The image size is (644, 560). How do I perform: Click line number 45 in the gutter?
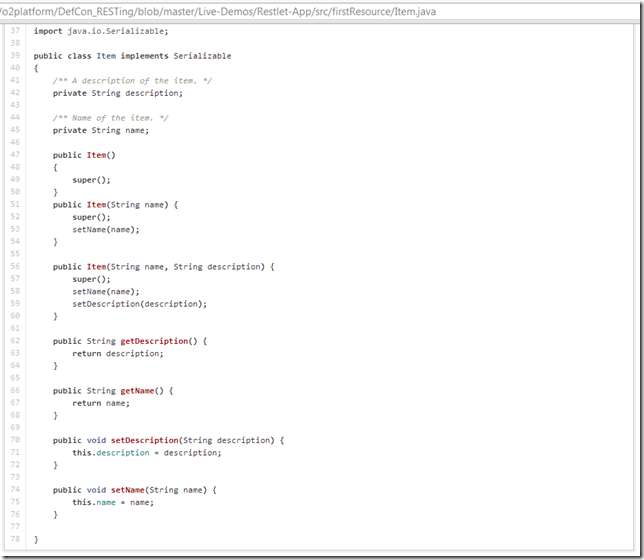click(15, 129)
